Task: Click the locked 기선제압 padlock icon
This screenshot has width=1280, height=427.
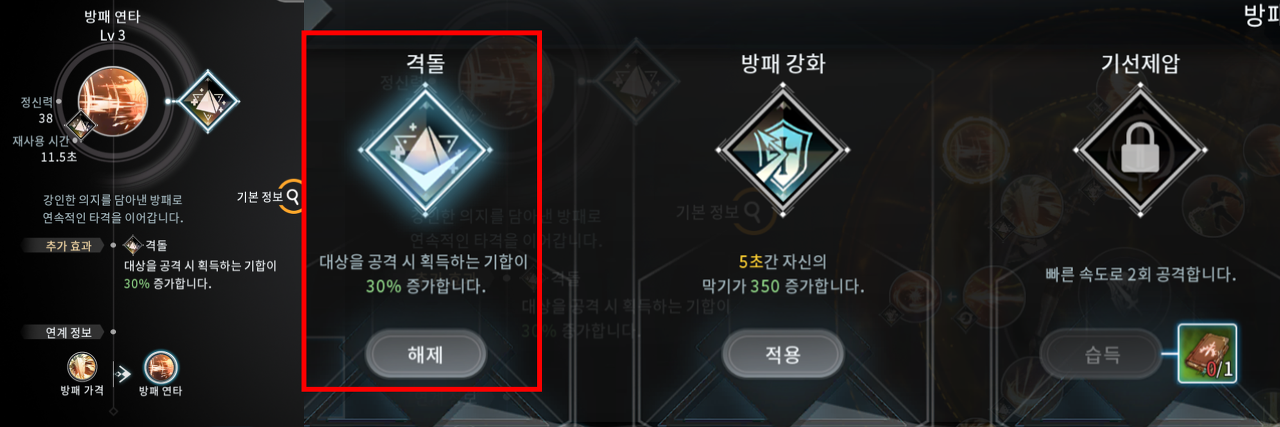Action: (x=1141, y=153)
